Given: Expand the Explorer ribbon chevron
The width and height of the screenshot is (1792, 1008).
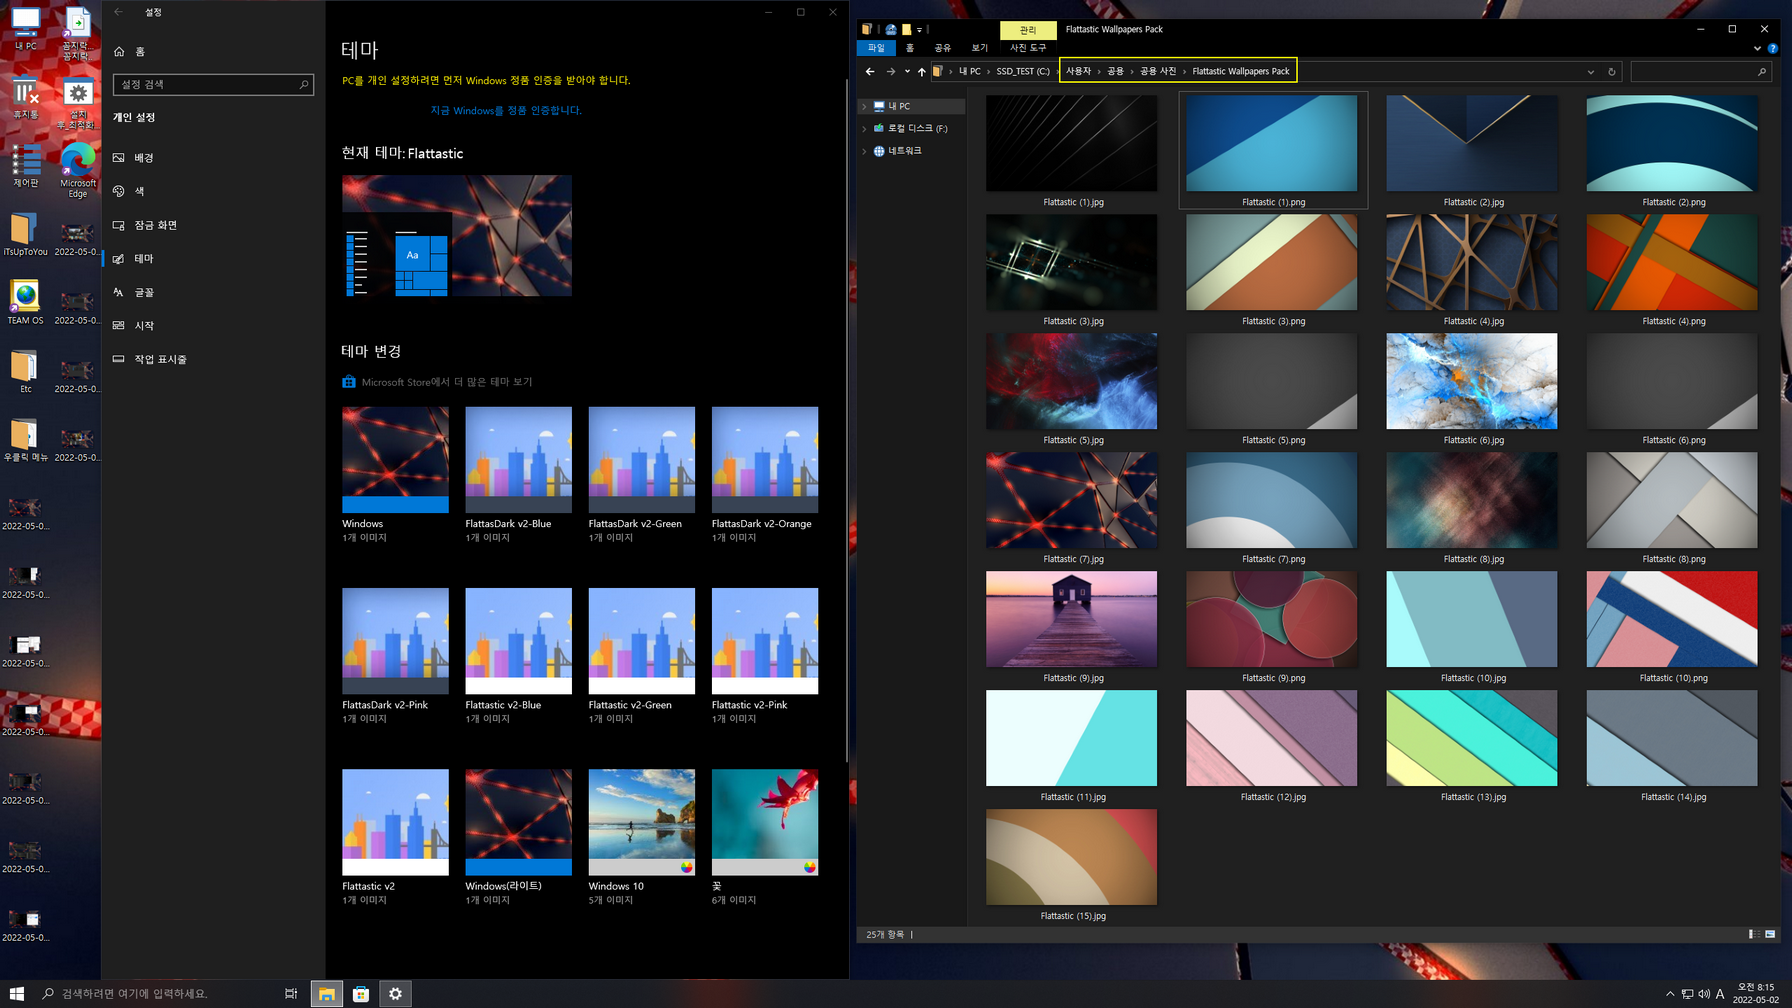Looking at the screenshot, I should 1757,48.
